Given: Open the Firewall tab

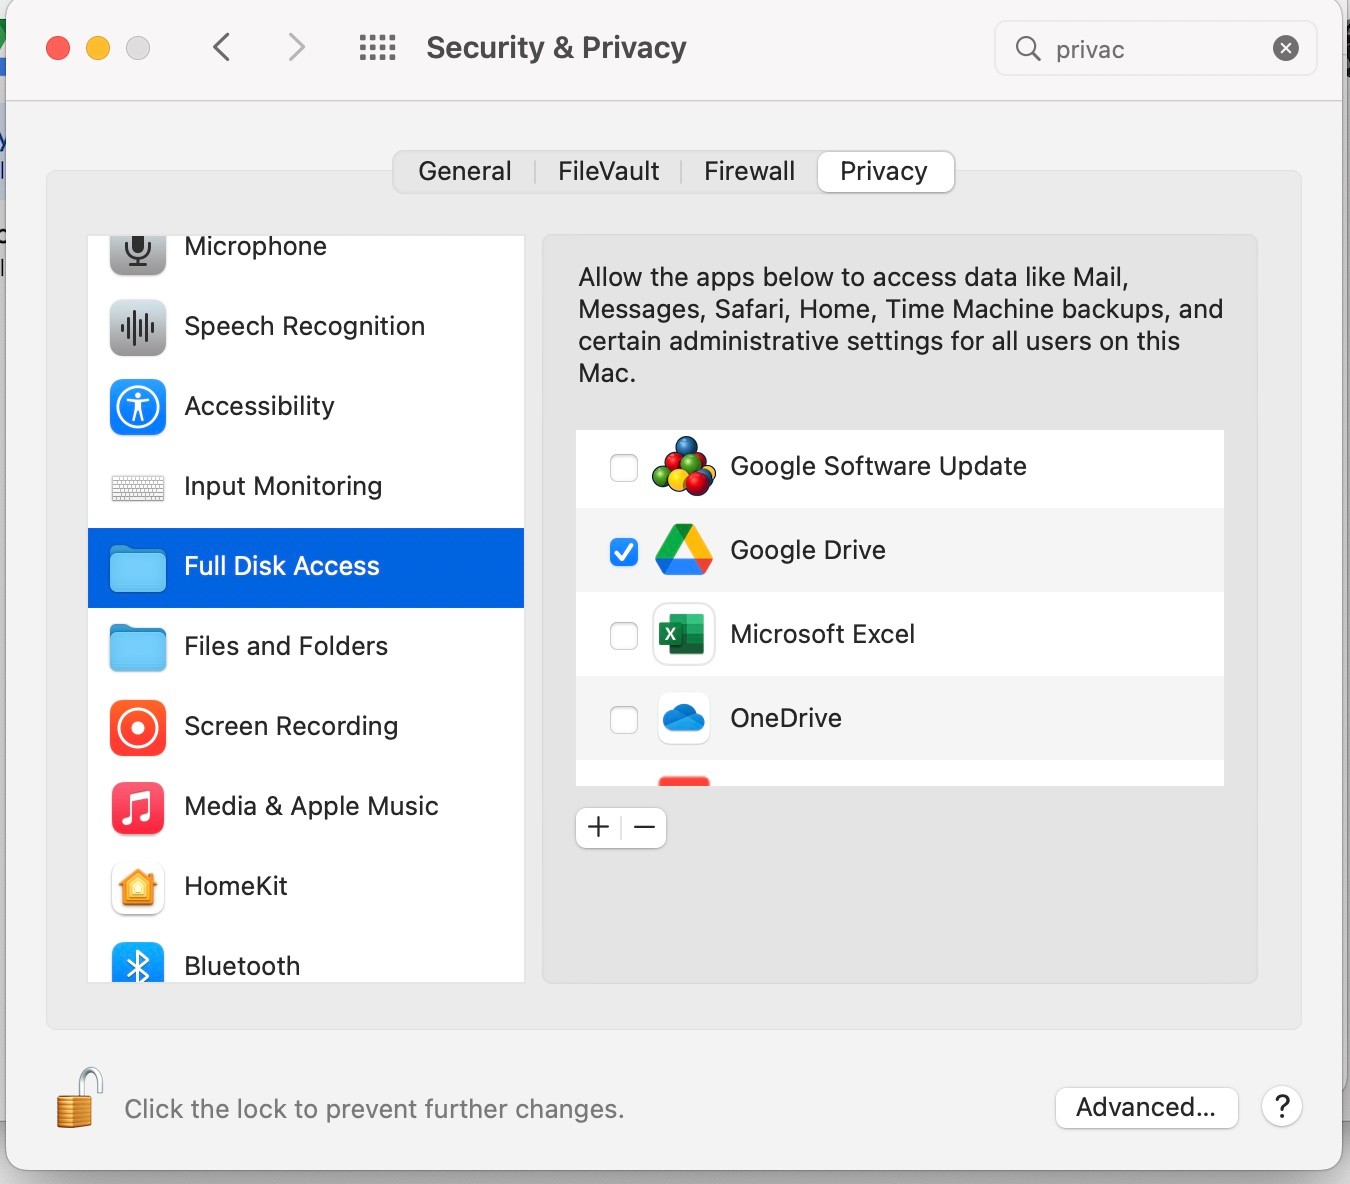Looking at the screenshot, I should pyautogui.click(x=750, y=171).
